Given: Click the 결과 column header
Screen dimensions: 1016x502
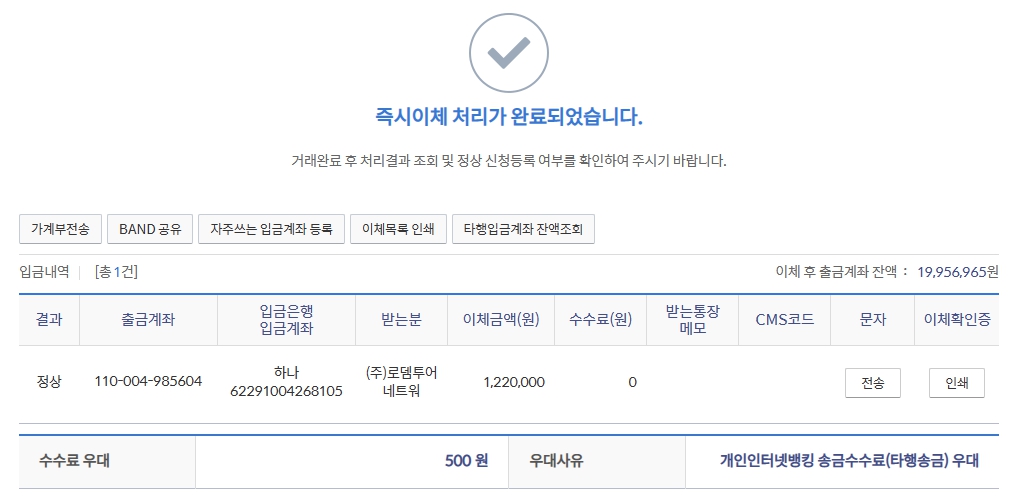Looking at the screenshot, I should tap(49, 320).
